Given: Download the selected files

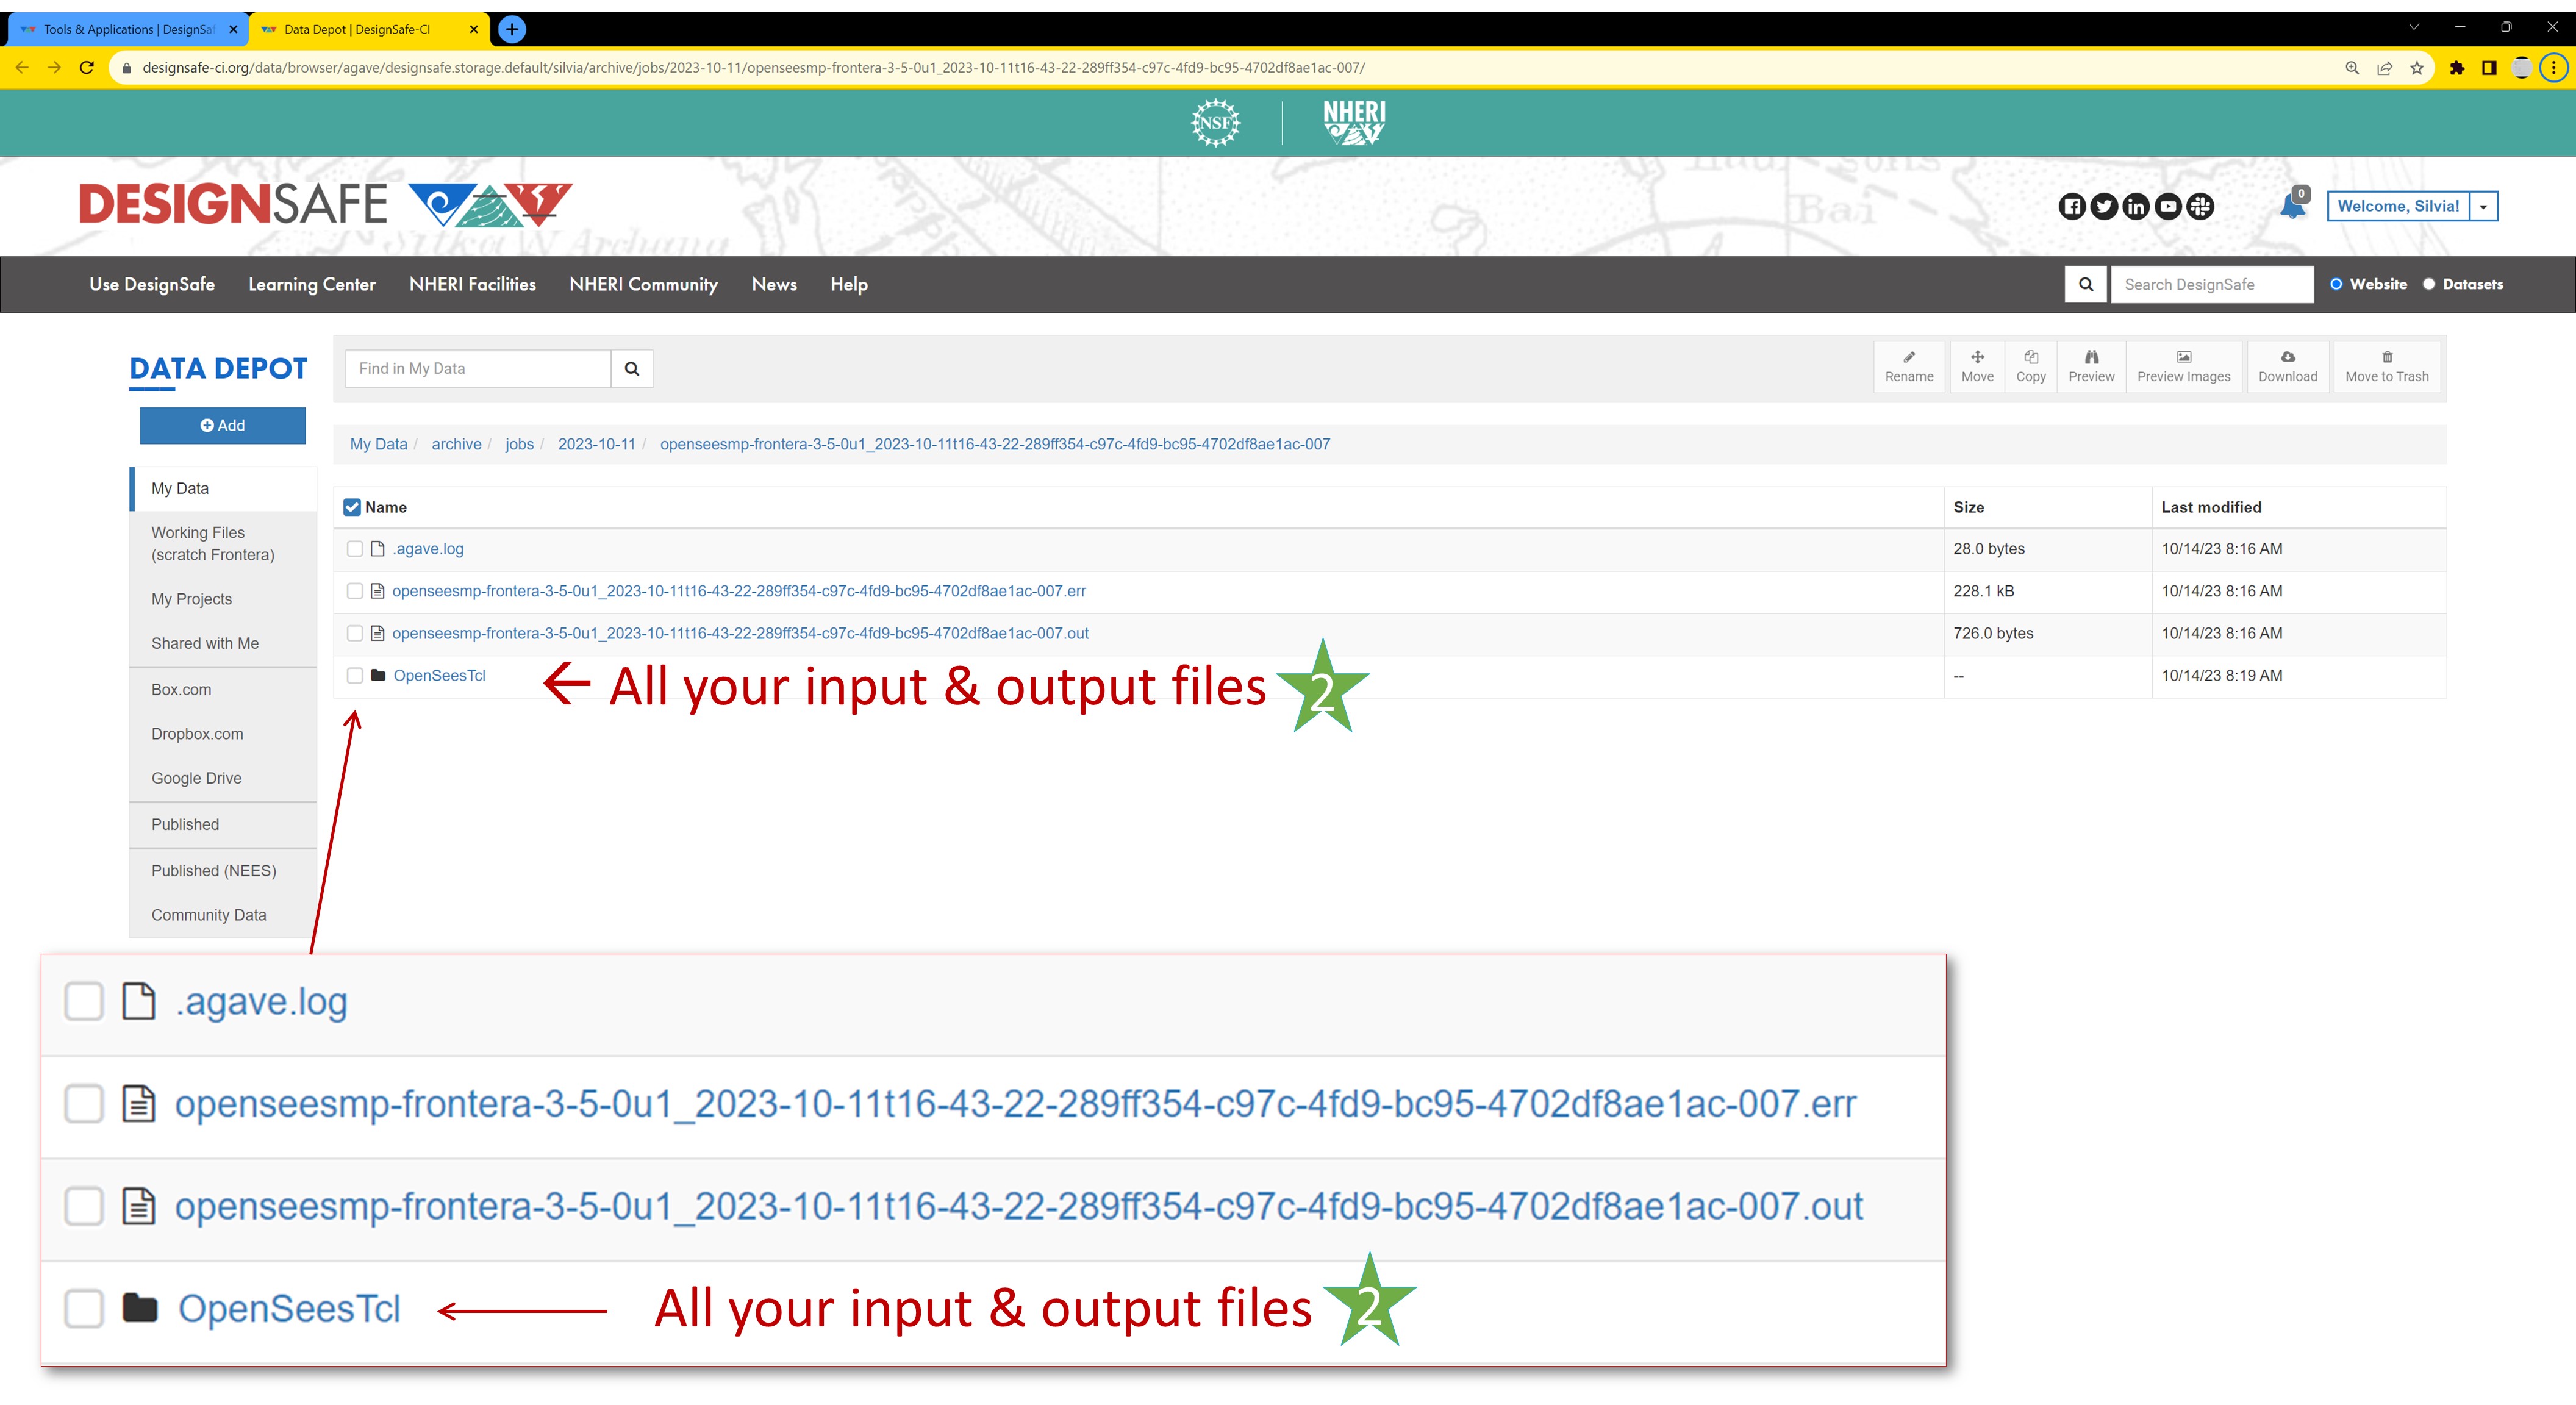Looking at the screenshot, I should coord(2288,366).
